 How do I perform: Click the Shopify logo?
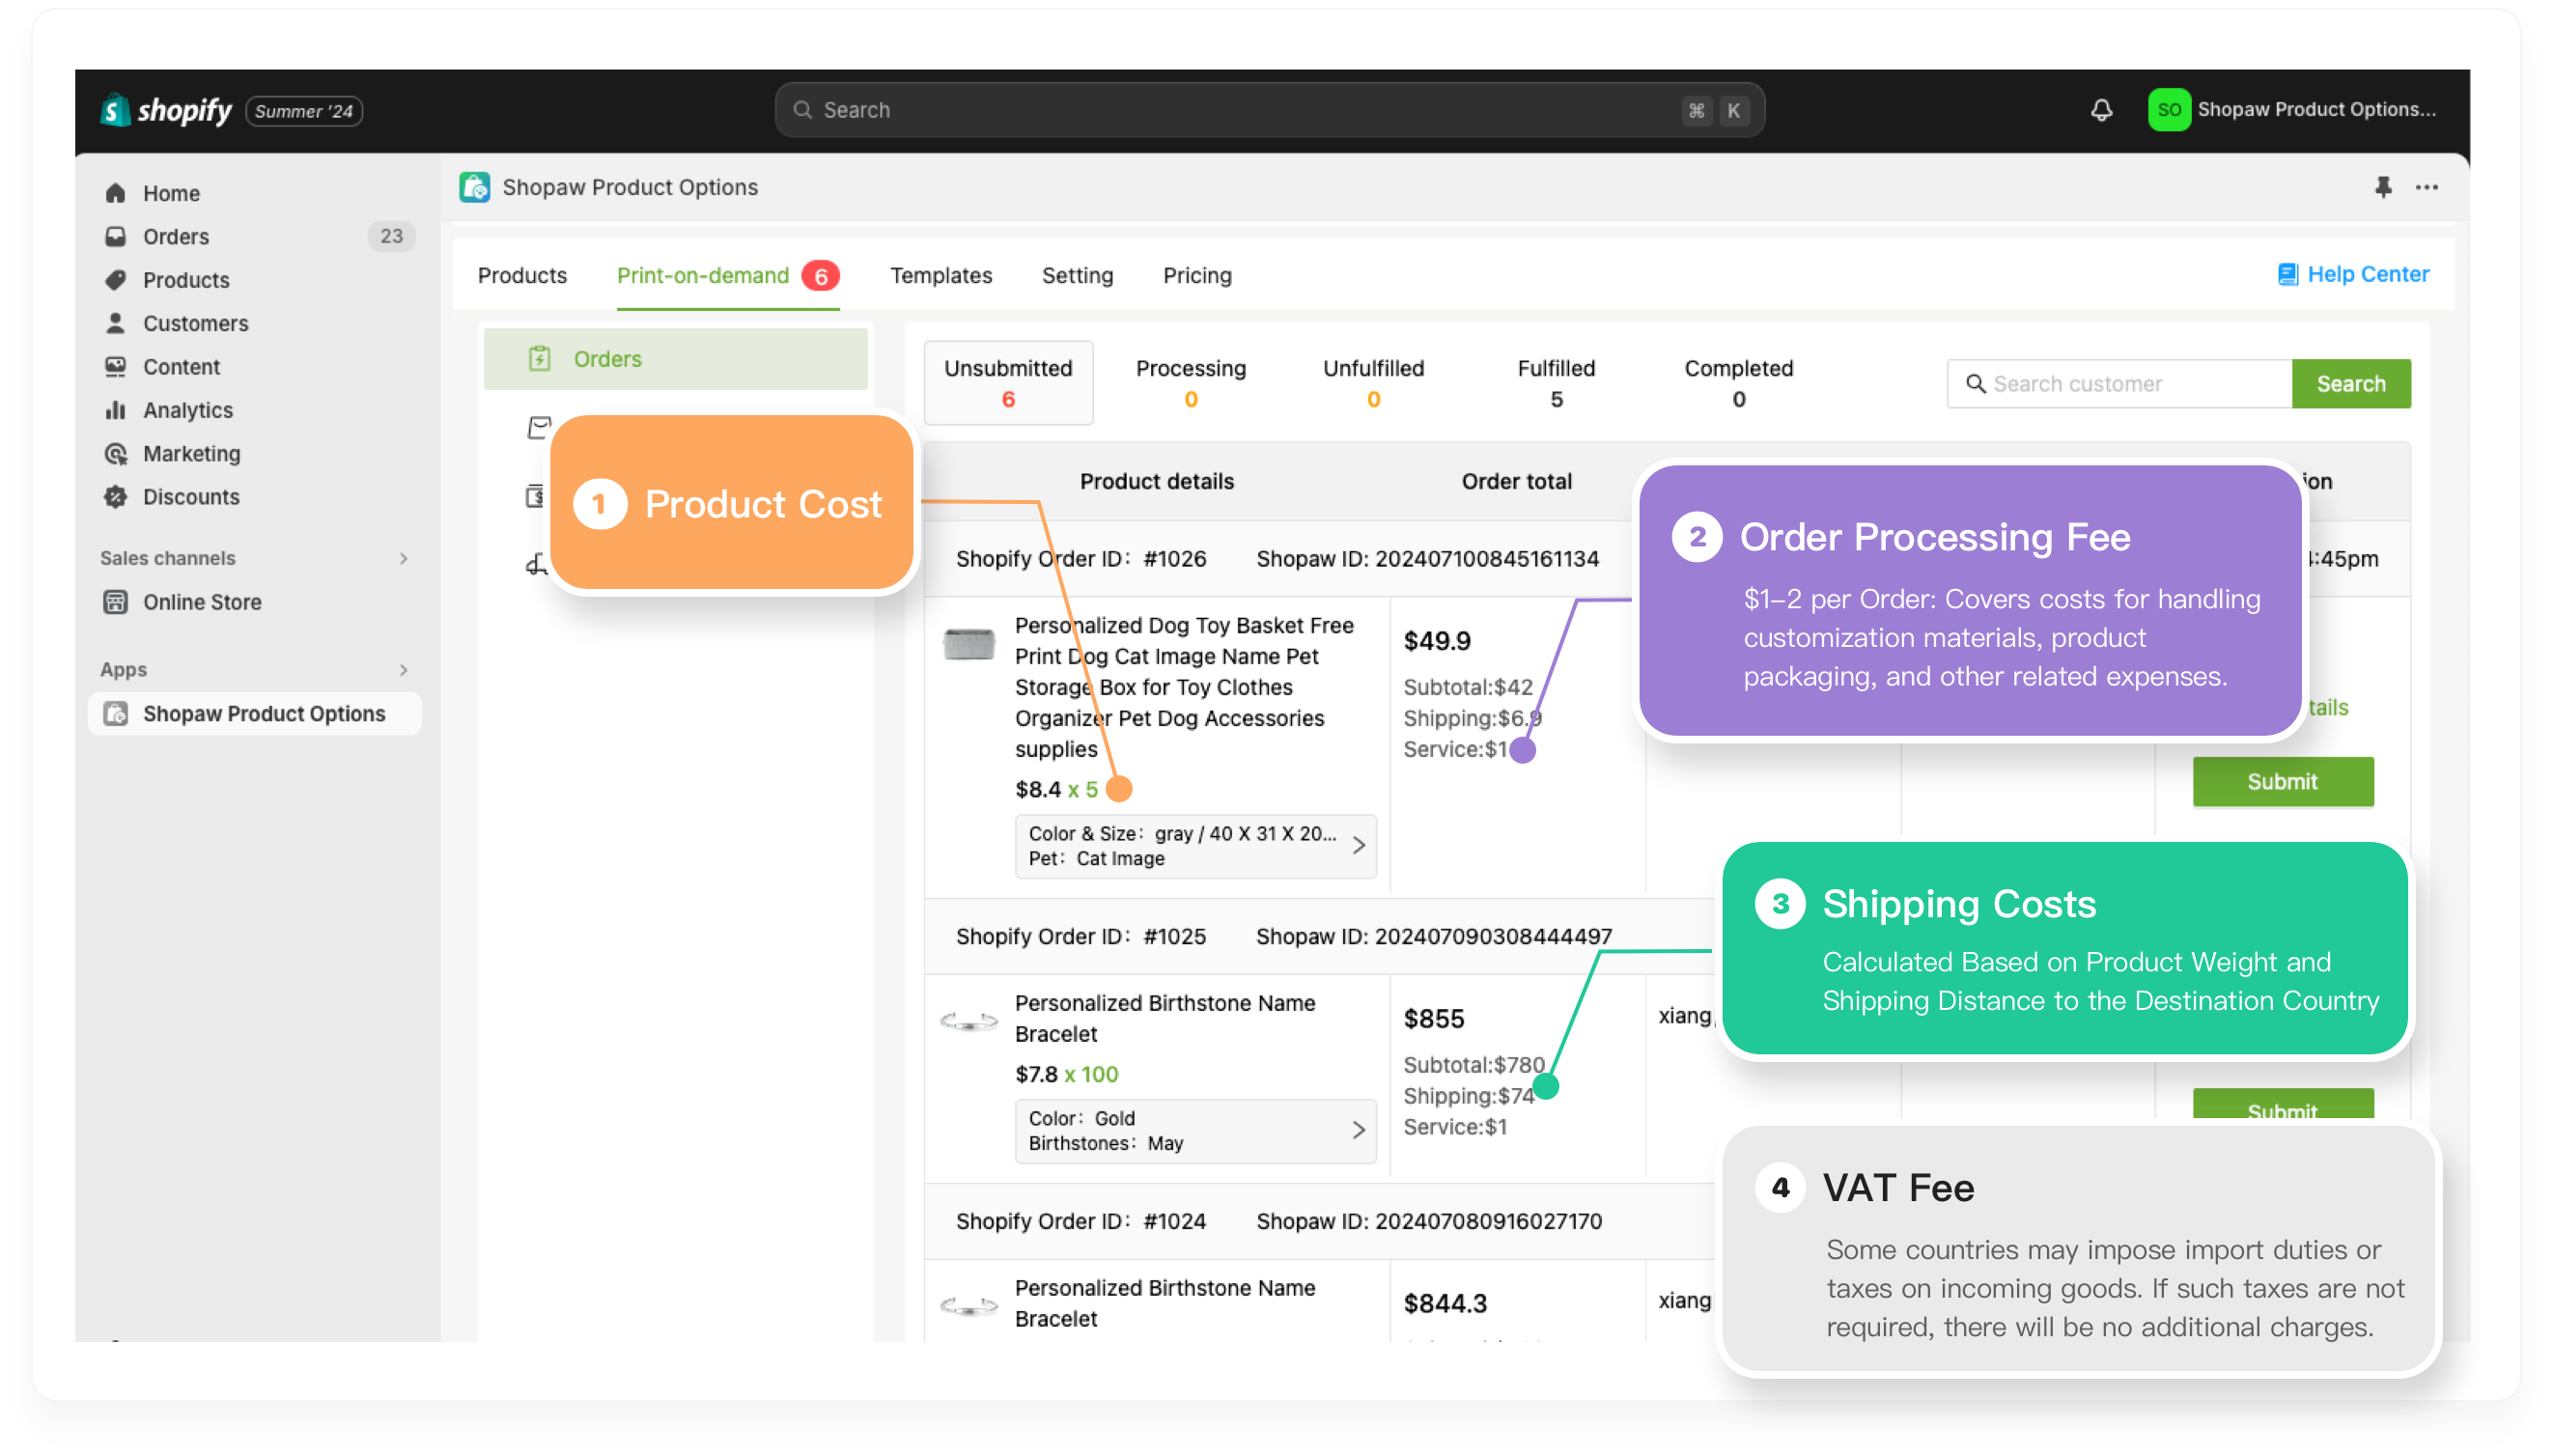[x=166, y=110]
